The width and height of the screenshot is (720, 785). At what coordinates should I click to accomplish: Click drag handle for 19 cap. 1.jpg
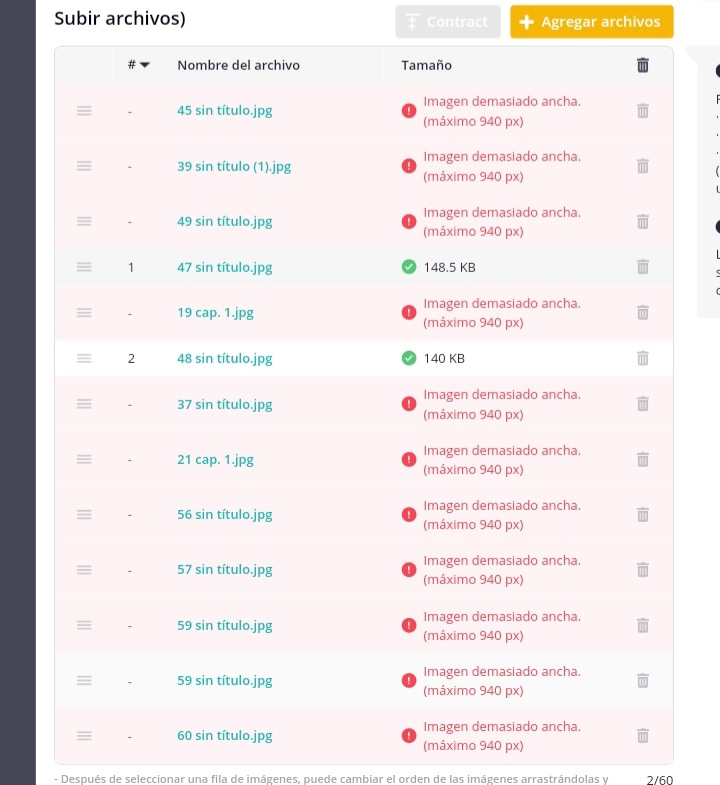[x=84, y=312]
